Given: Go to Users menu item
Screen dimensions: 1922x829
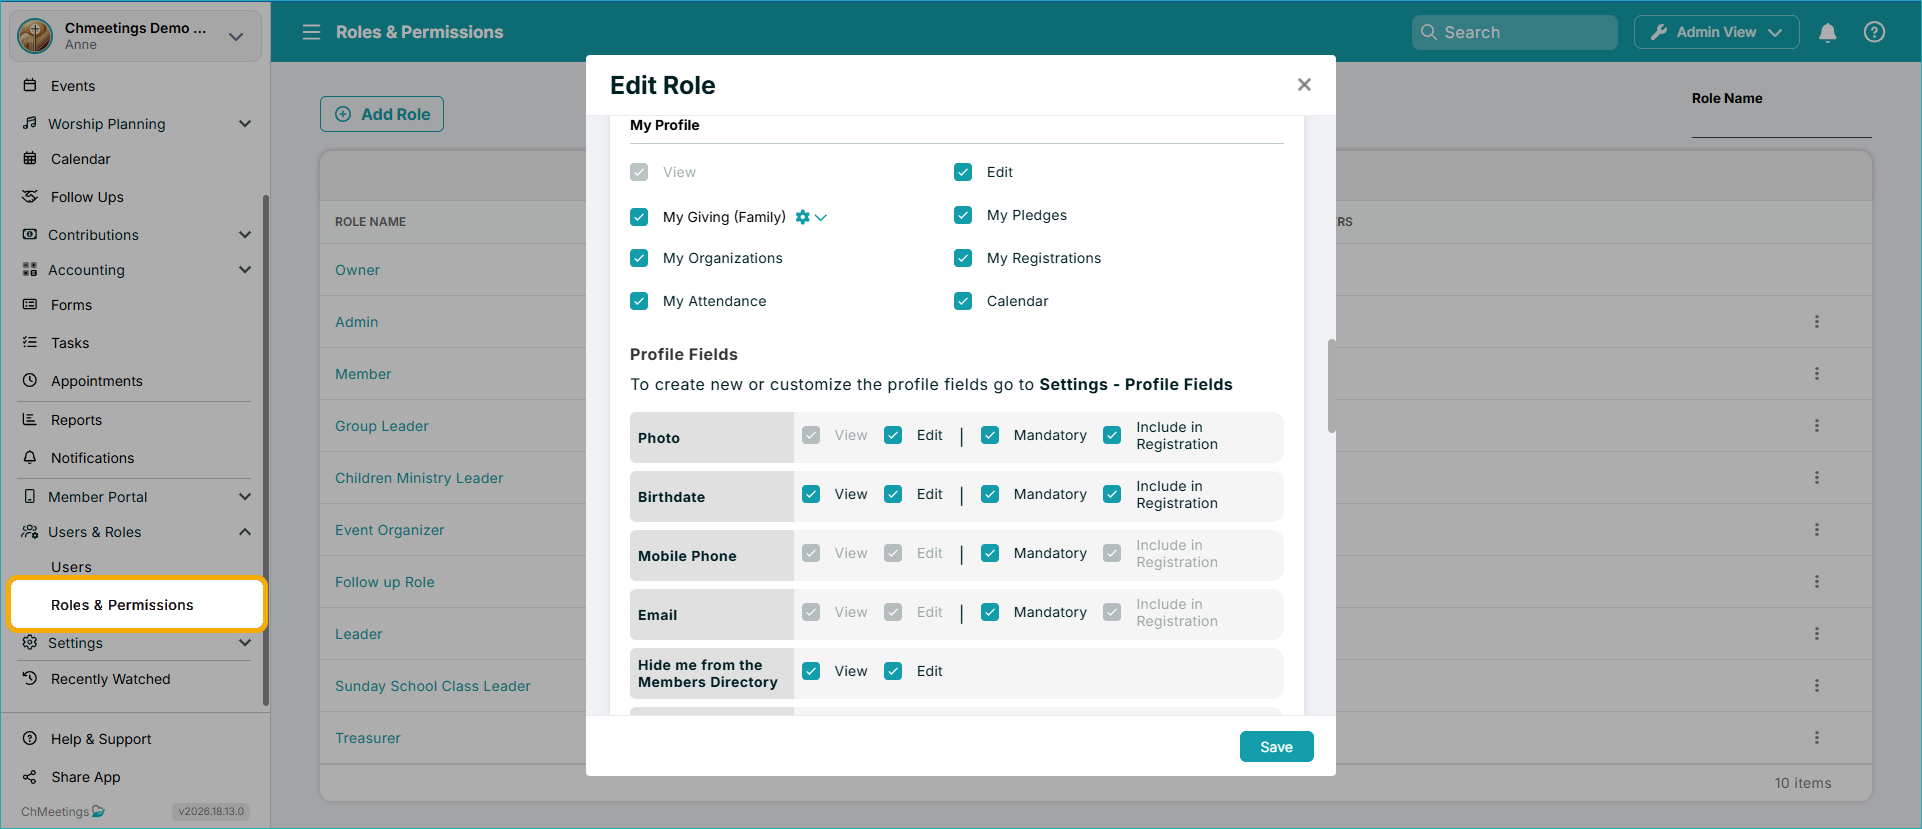Looking at the screenshot, I should click(71, 567).
